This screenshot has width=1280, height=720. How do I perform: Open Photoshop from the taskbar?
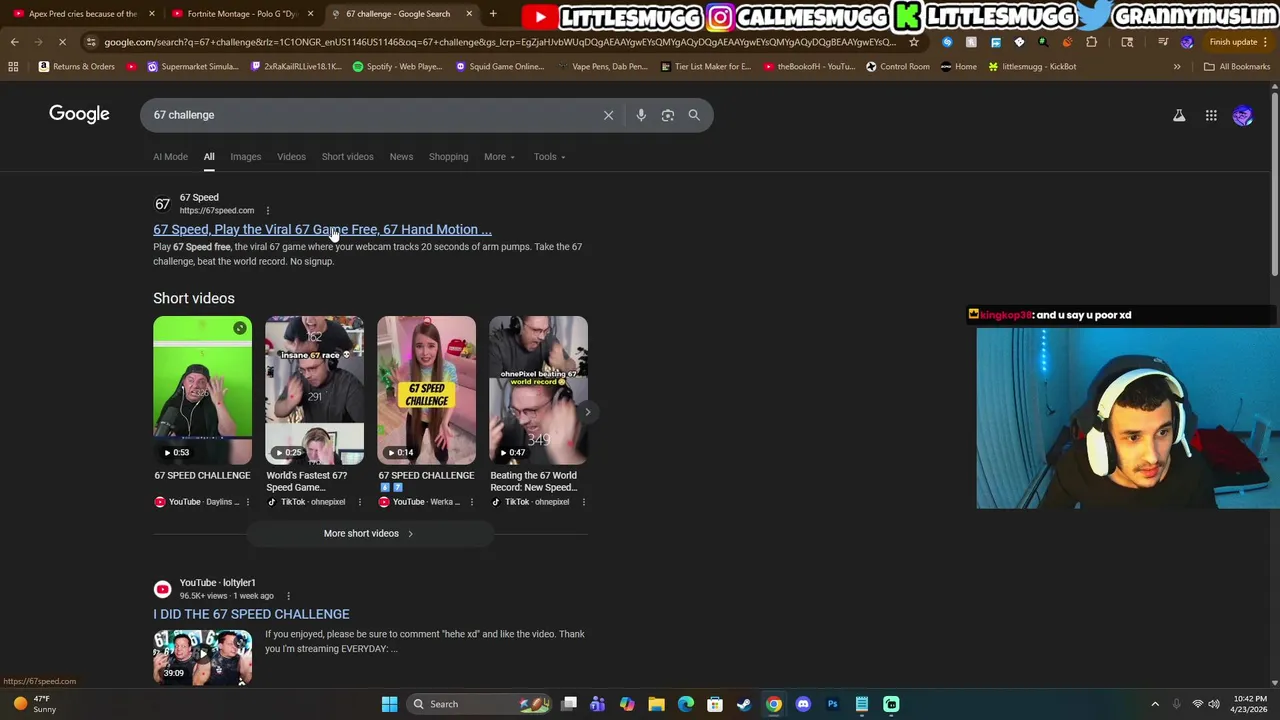coord(832,704)
